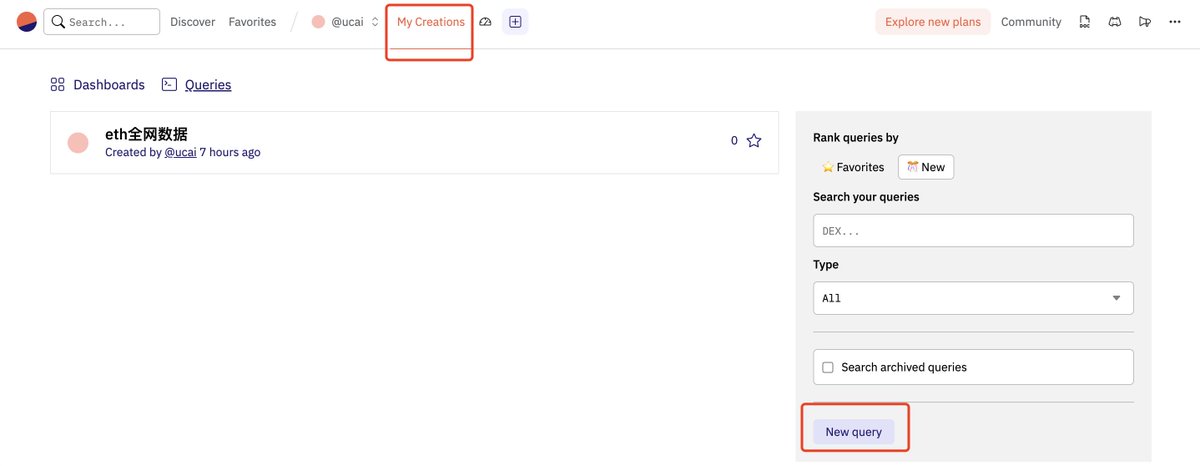Open the three-dot more menu
The height and width of the screenshot is (466, 1200).
pos(1174,22)
